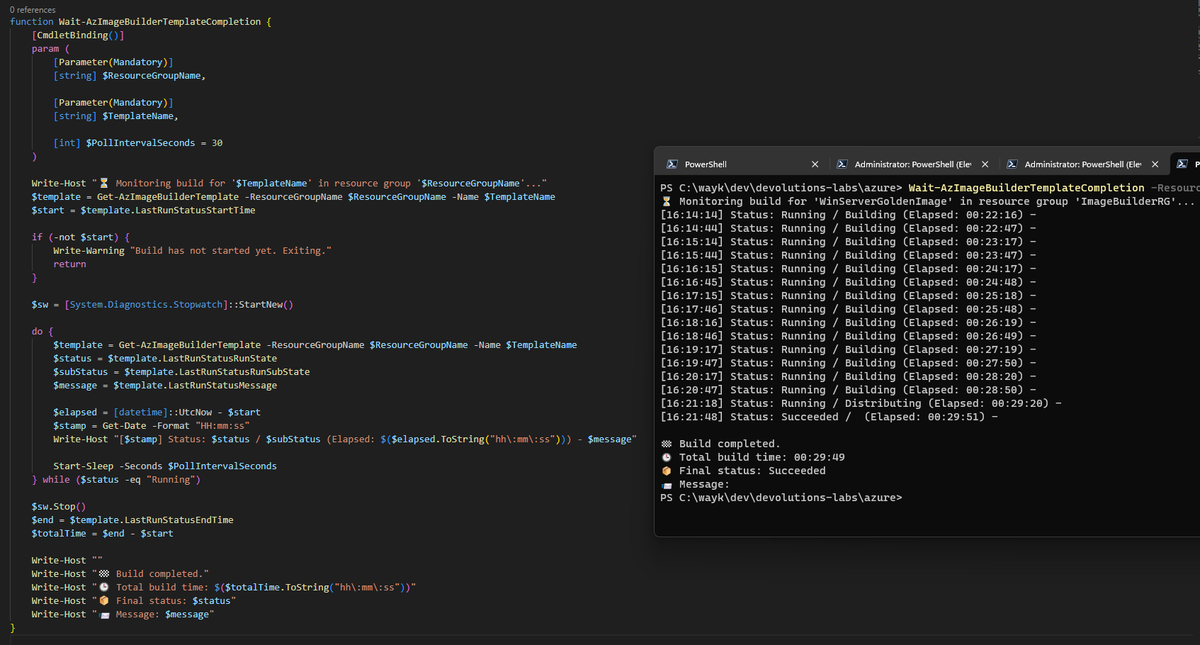Close the last fully visible Administrator PowerShell tab
The height and width of the screenshot is (645, 1200).
[x=1155, y=164]
